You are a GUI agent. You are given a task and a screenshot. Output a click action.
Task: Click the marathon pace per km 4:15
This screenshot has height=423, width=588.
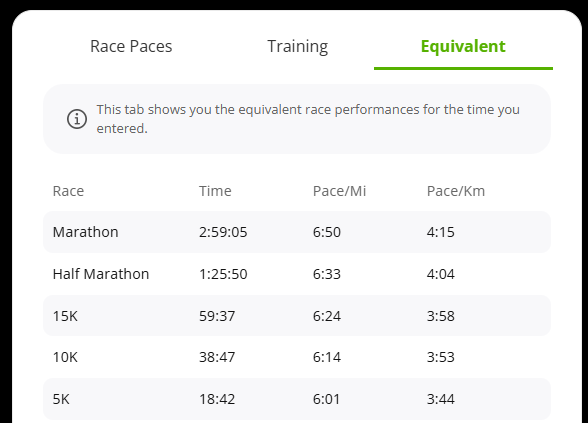[441, 232]
